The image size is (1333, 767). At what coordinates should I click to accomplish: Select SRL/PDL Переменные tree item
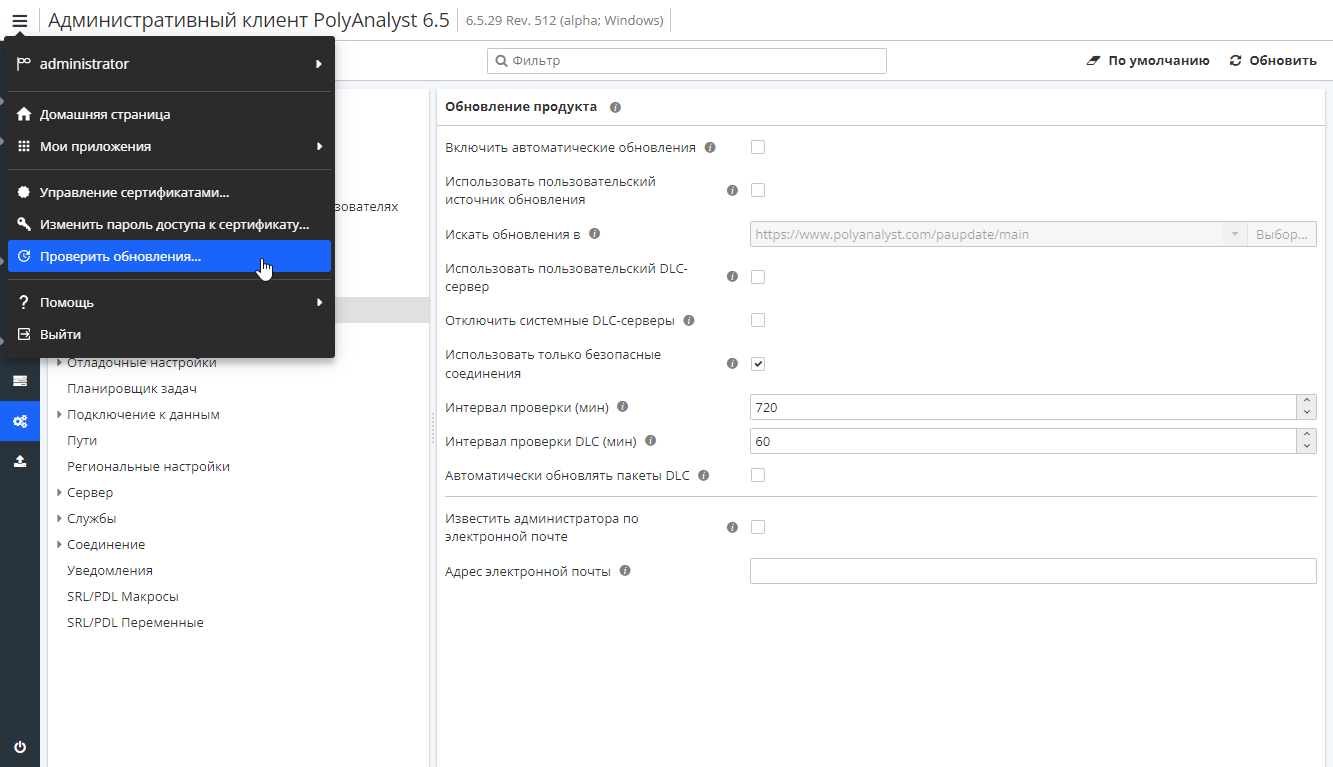click(x=135, y=622)
